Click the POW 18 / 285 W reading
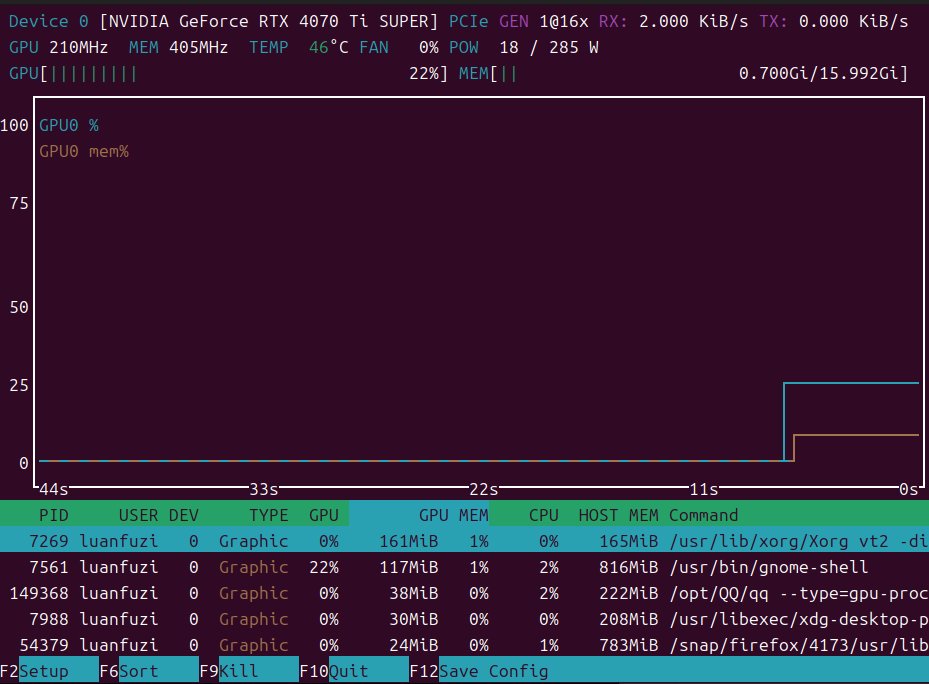 [x=524, y=47]
